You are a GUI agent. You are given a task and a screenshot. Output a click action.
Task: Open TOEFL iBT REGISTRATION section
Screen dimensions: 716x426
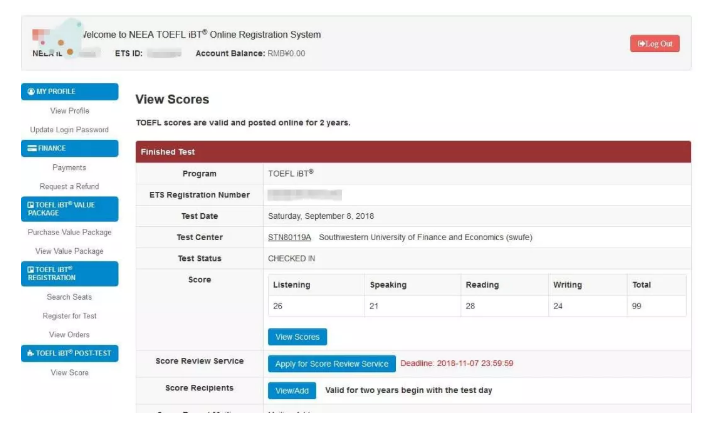(69, 273)
